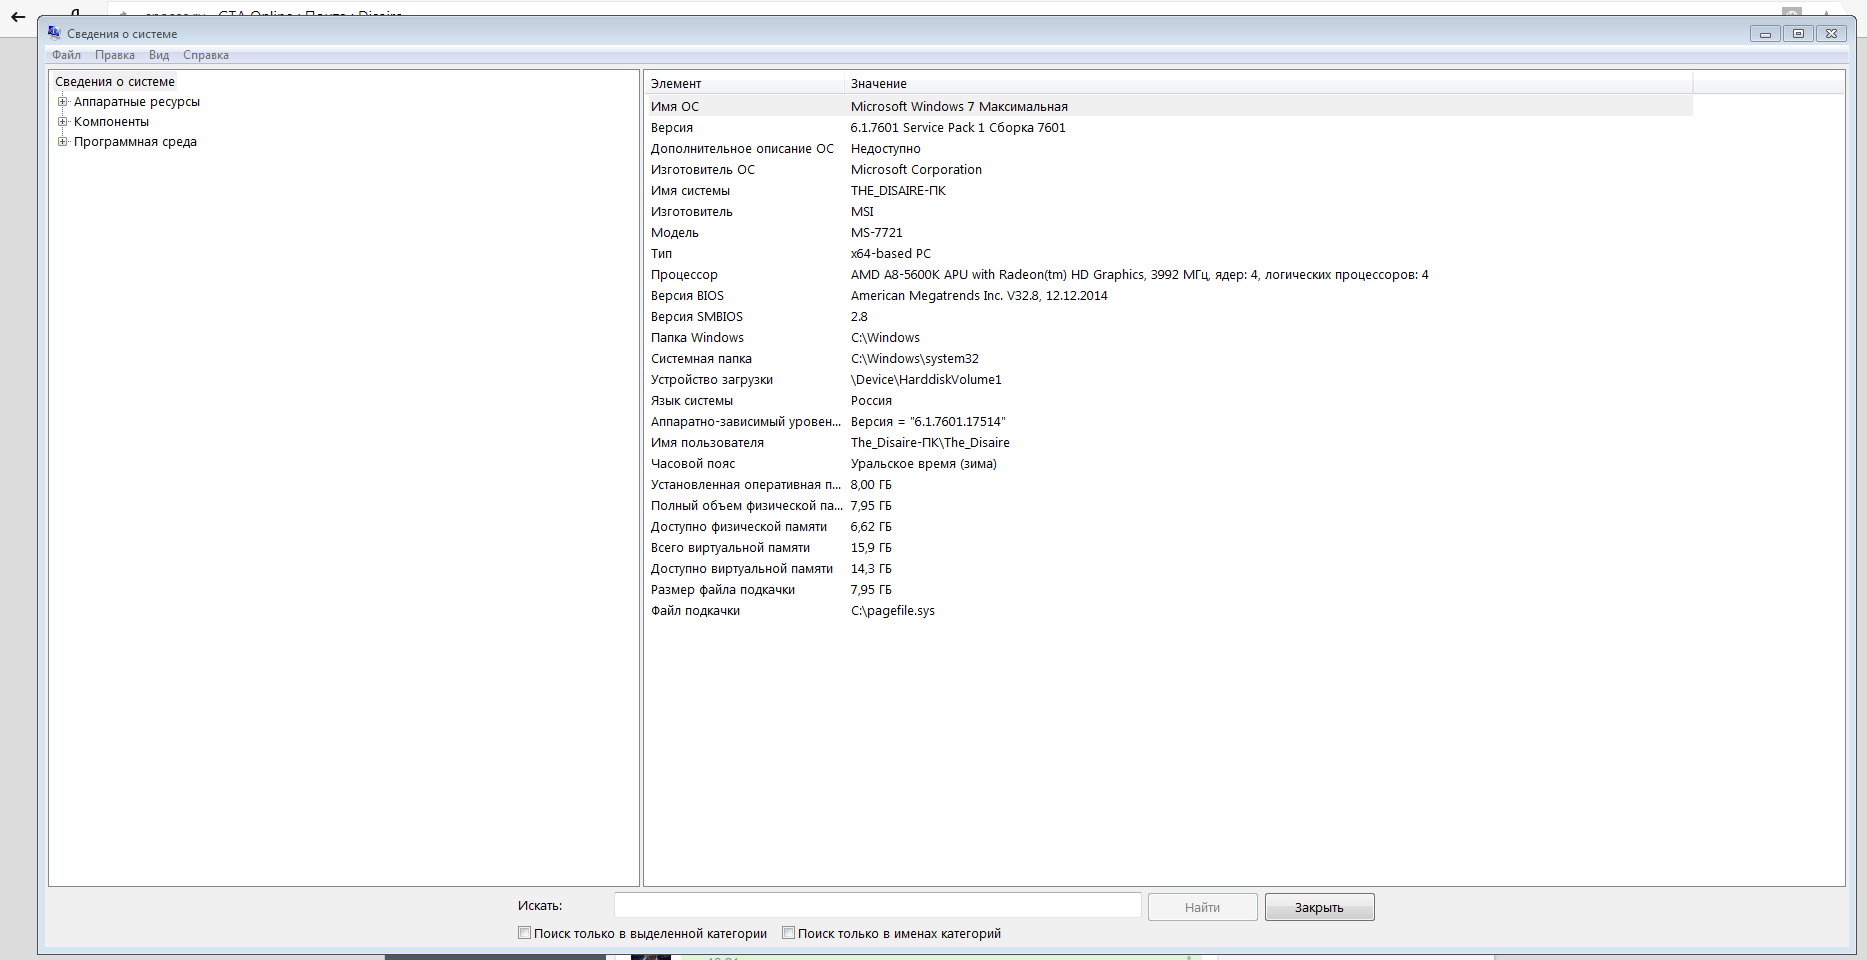
Task: Expand the Программная среда tree node
Action: [62, 142]
